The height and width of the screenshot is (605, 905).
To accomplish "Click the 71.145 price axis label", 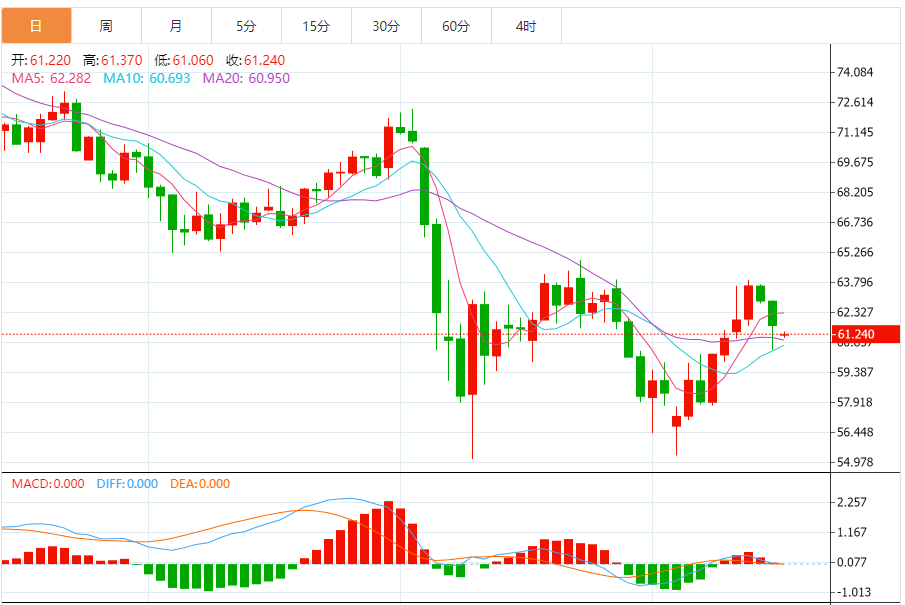I will click(855, 132).
